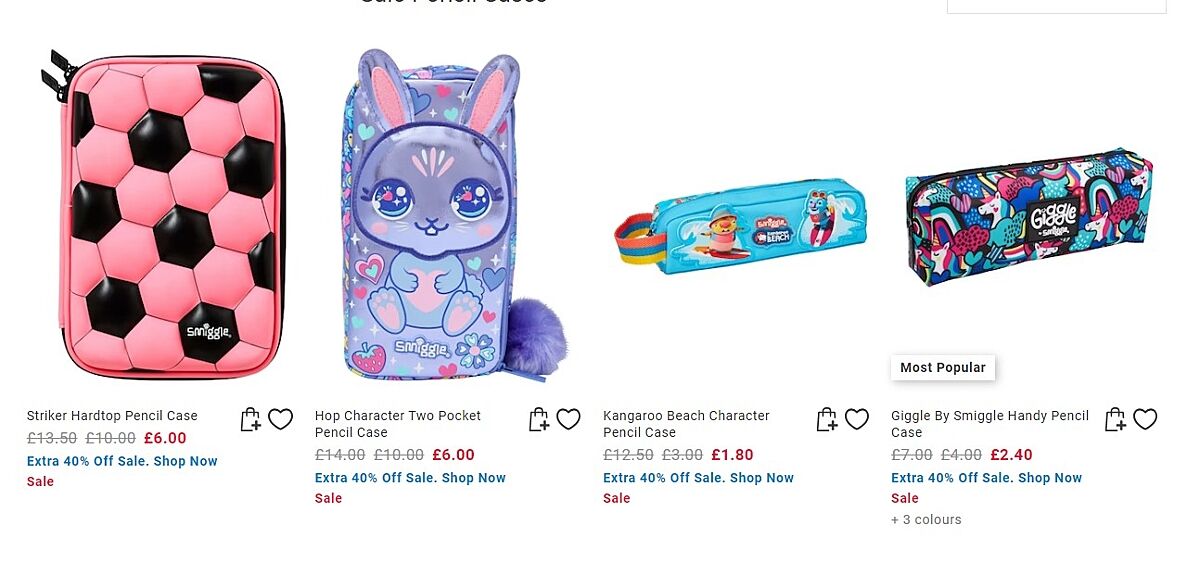Click the unicorn Giggle pencil case image

coord(1028,218)
